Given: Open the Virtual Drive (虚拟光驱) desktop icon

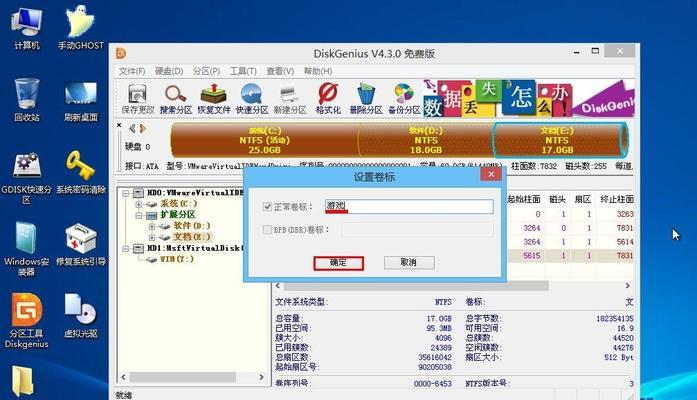Looking at the screenshot, I should 80,316.
